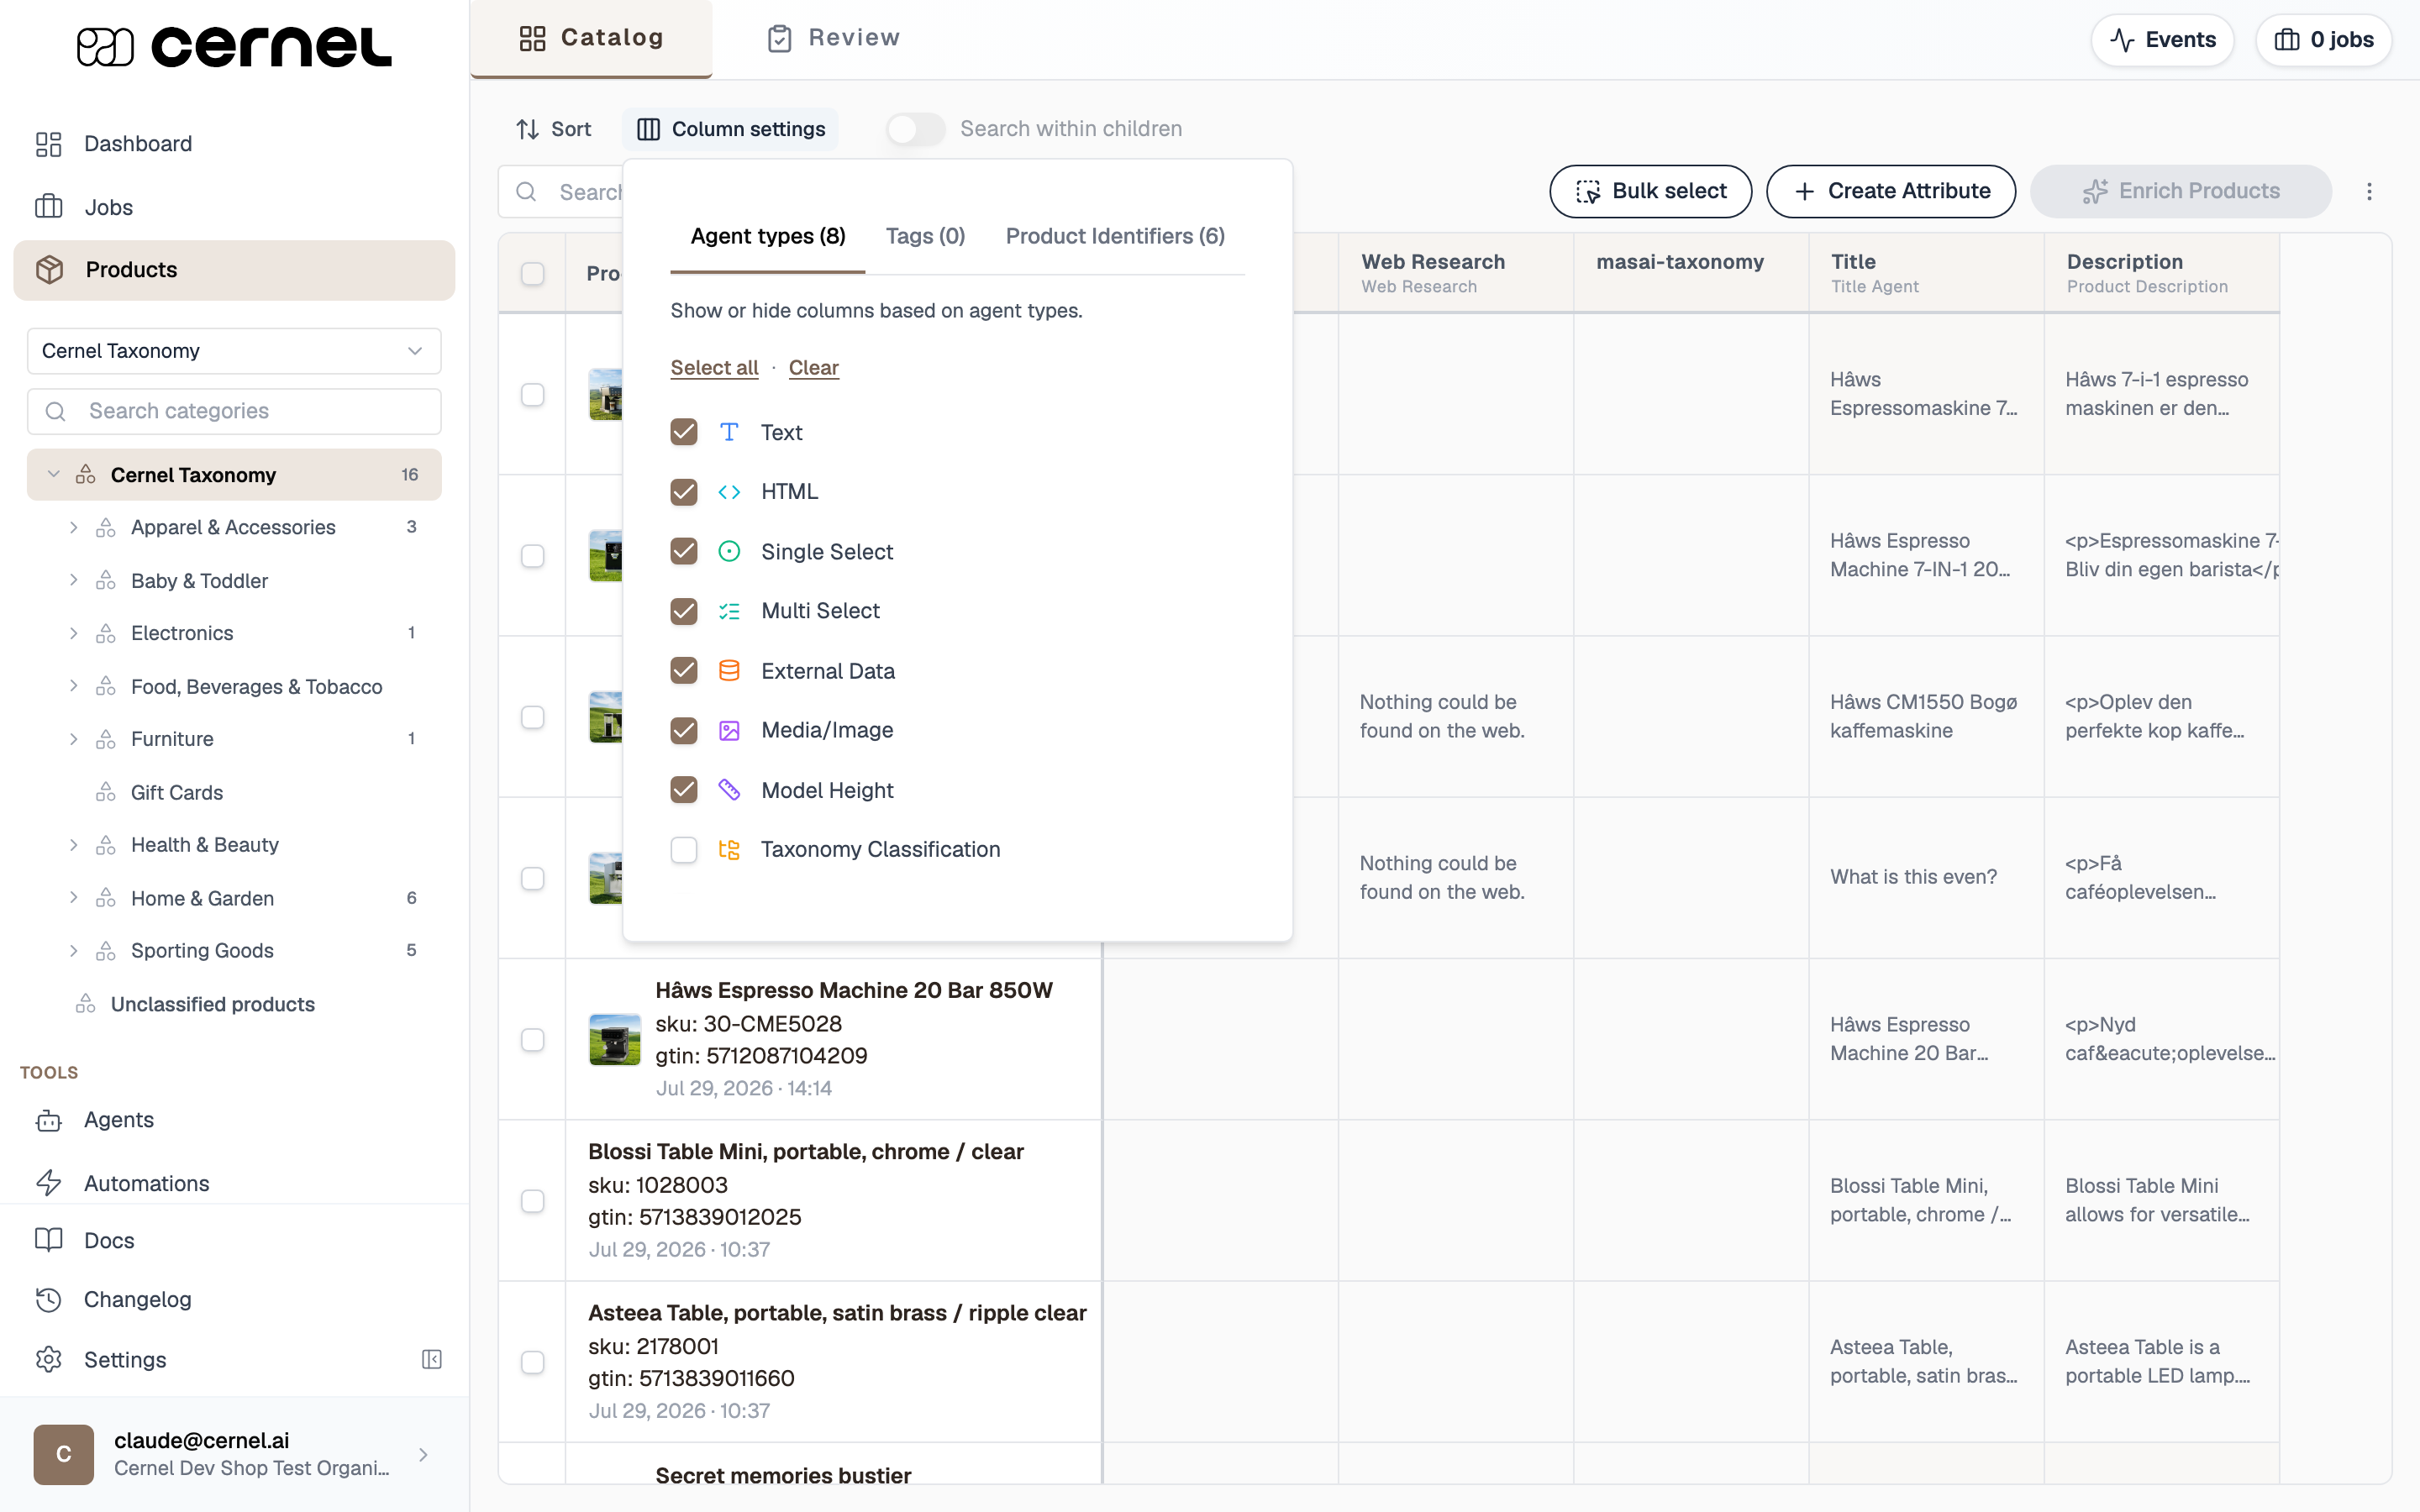Open Unclassified products category

[x=212, y=1004]
